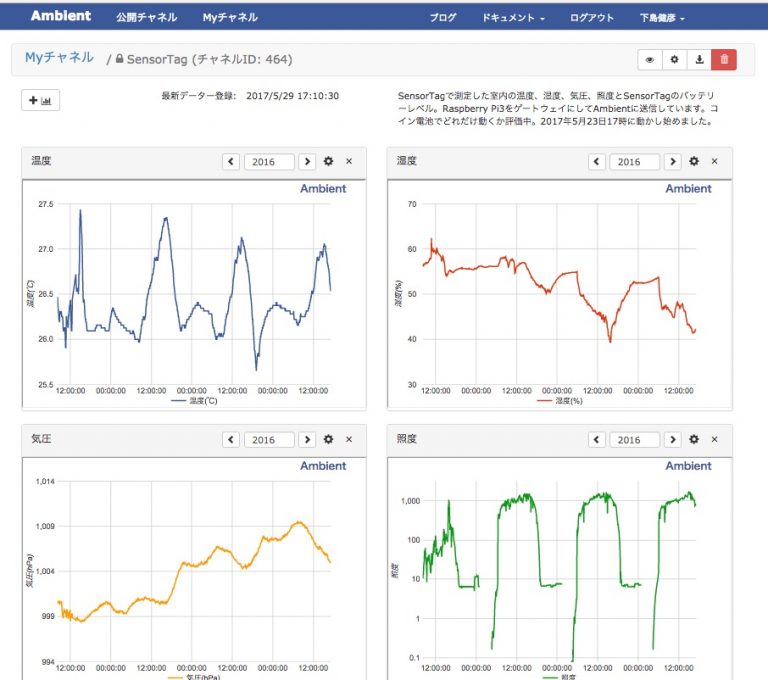Click the Myチャネル breadcrumb link
The image size is (768, 680).
pyautogui.click(x=59, y=58)
